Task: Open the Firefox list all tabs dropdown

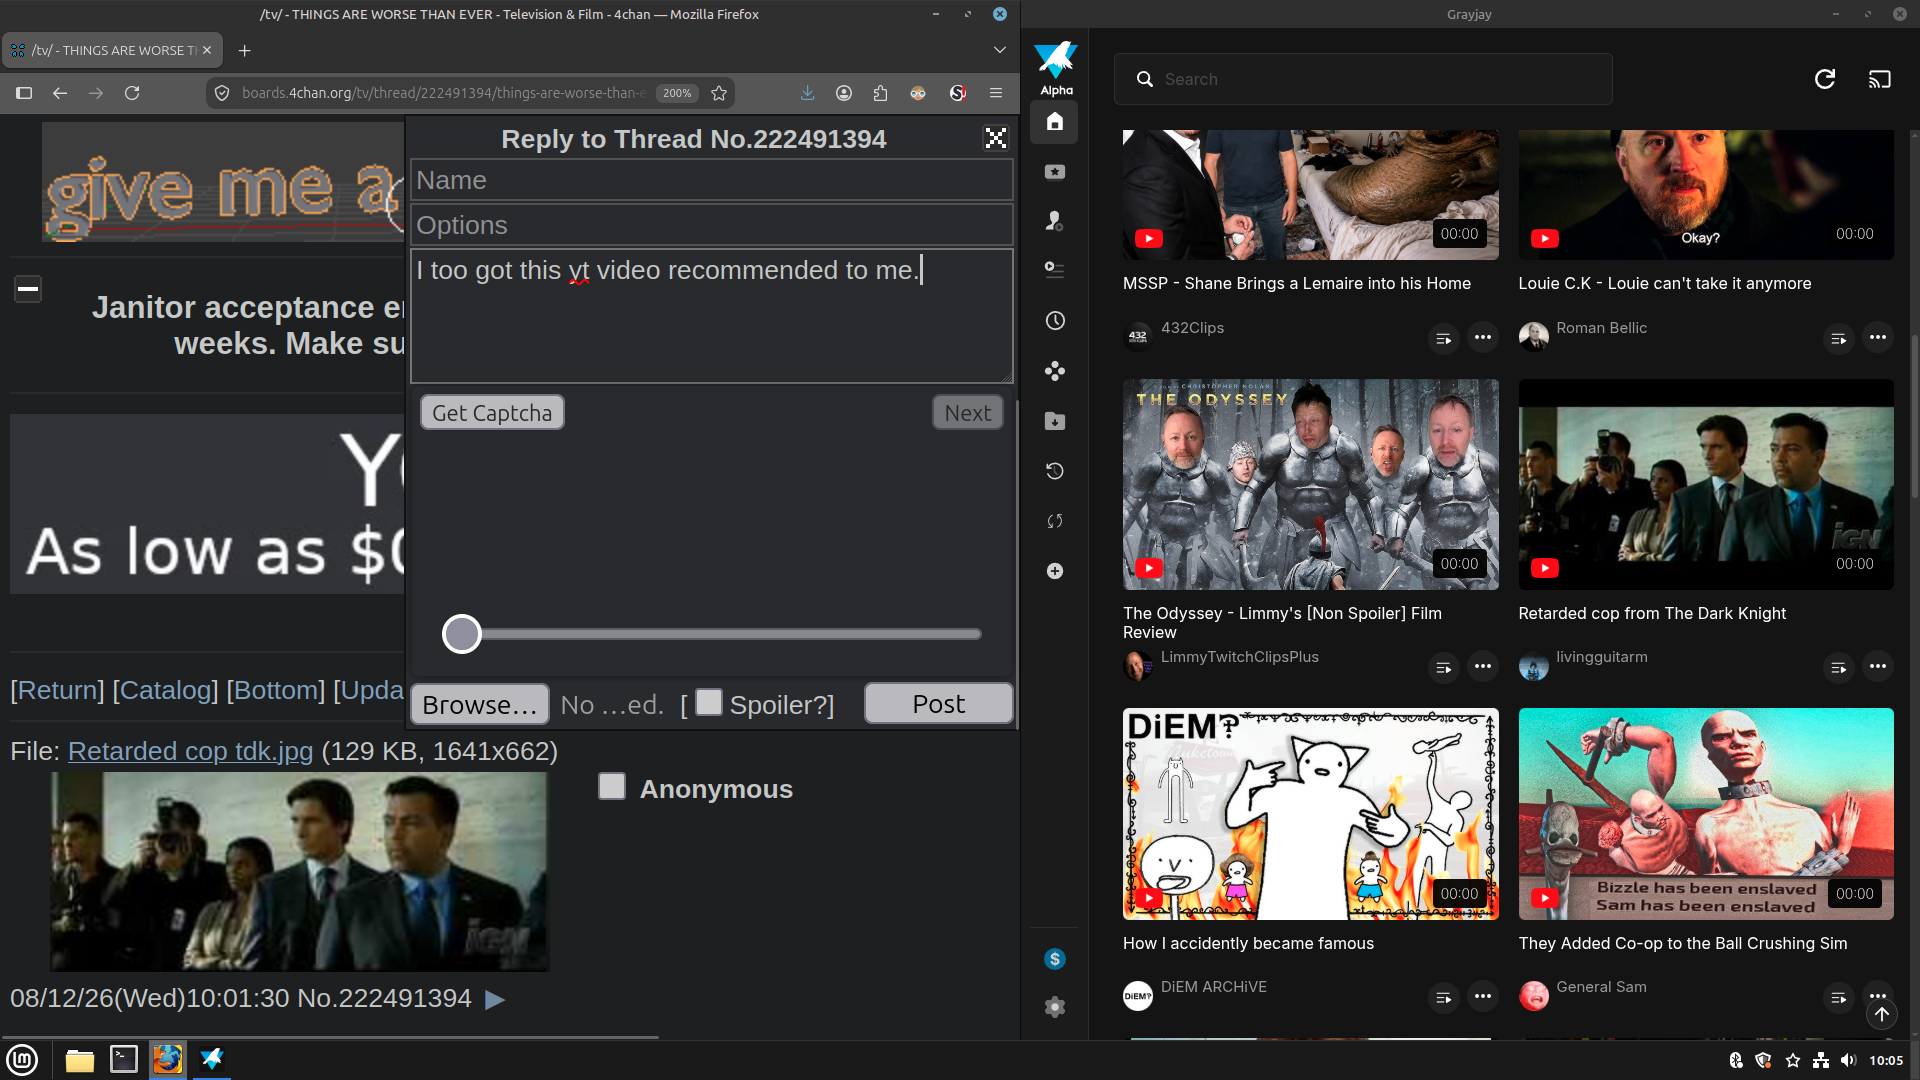Action: click(1000, 50)
